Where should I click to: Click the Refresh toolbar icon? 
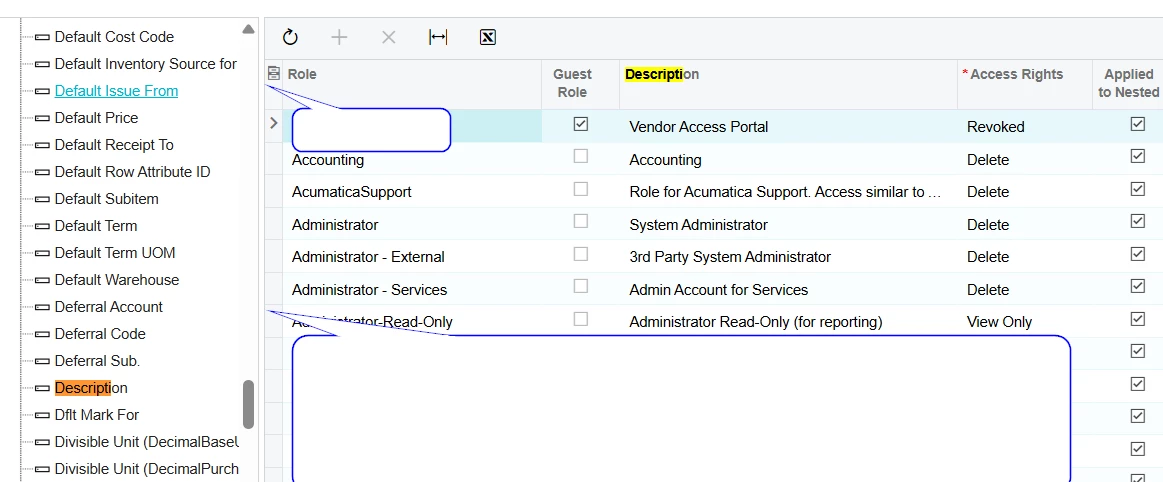pyautogui.click(x=290, y=37)
